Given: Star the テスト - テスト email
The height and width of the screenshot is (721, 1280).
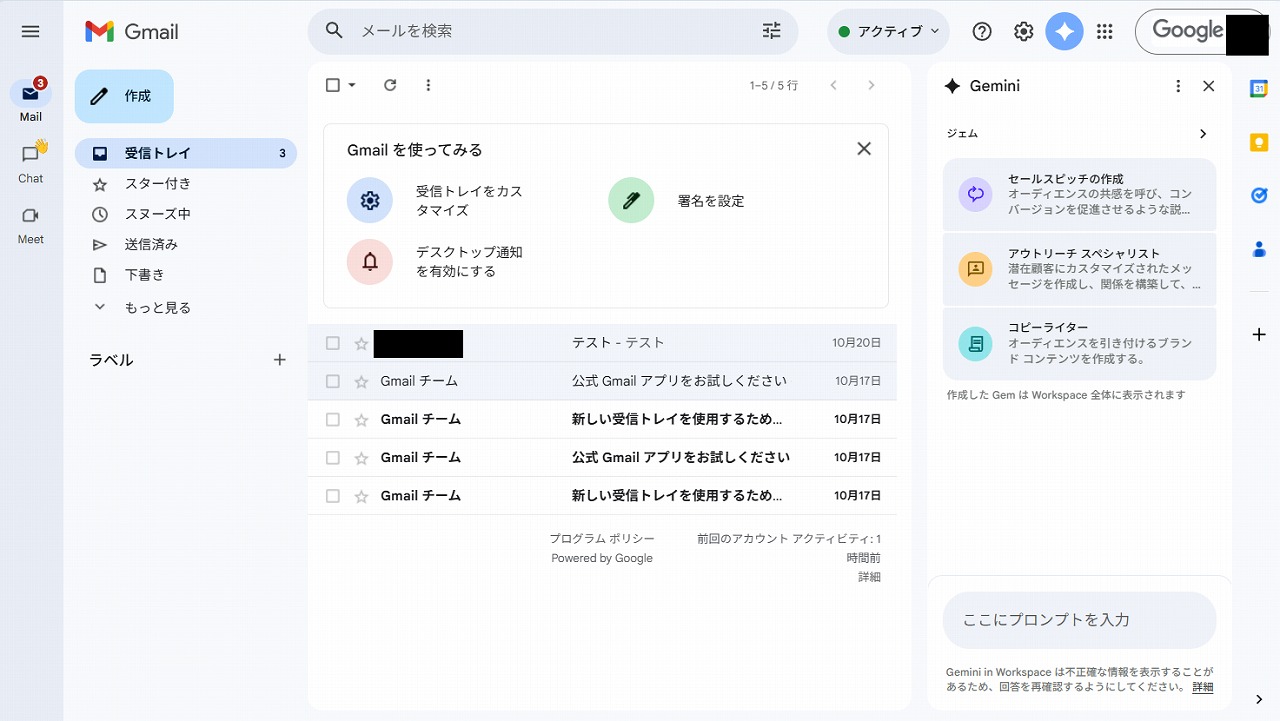Looking at the screenshot, I should click(361, 343).
